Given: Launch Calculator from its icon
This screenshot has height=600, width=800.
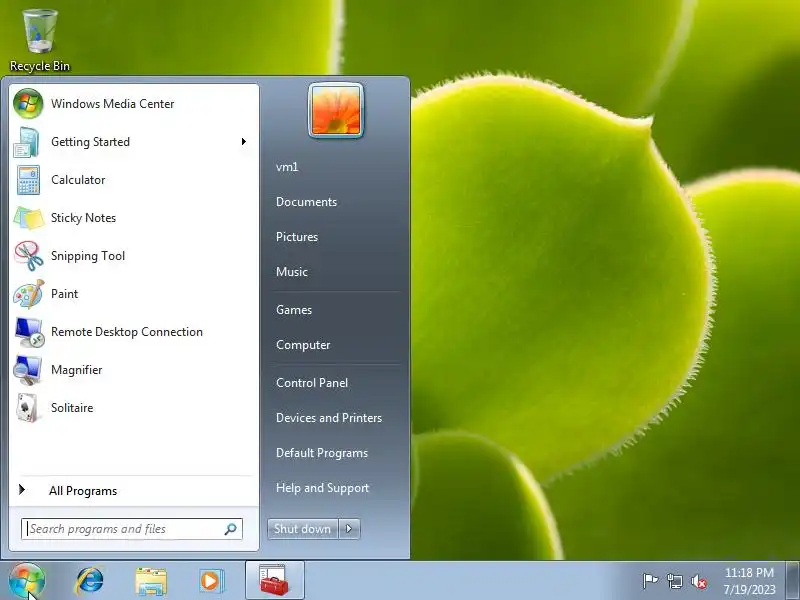Looking at the screenshot, I should [x=28, y=180].
